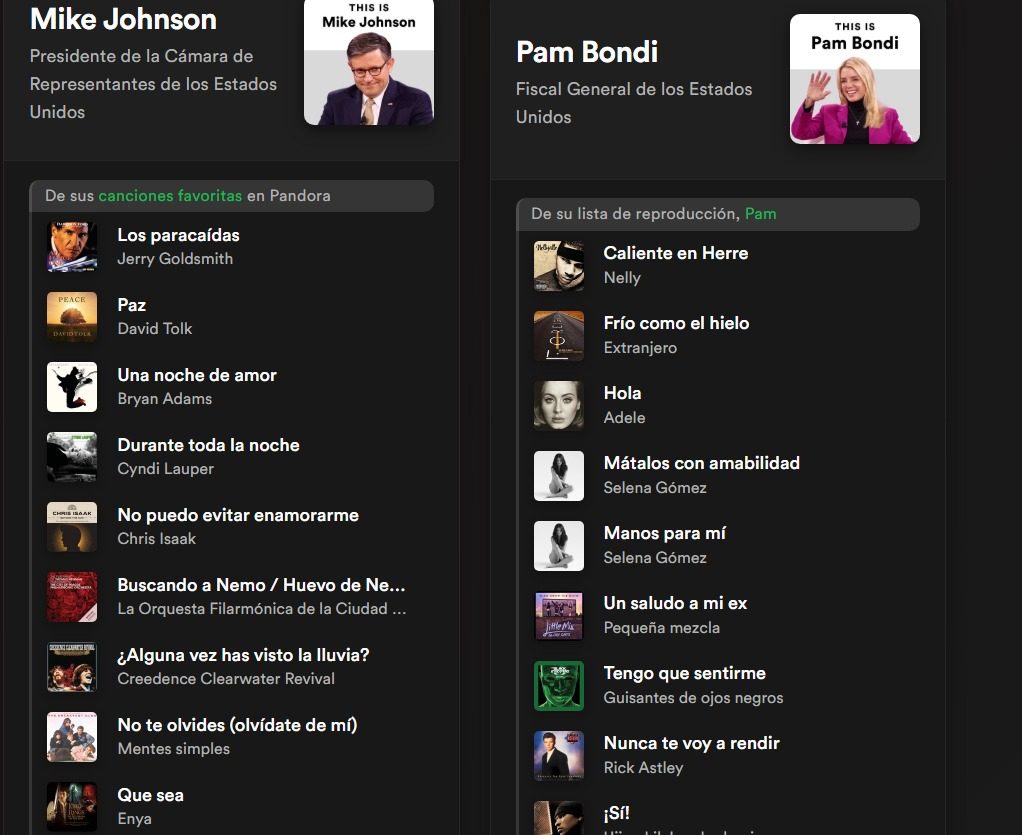Select Adele's album cover next to Hola

coord(559,405)
